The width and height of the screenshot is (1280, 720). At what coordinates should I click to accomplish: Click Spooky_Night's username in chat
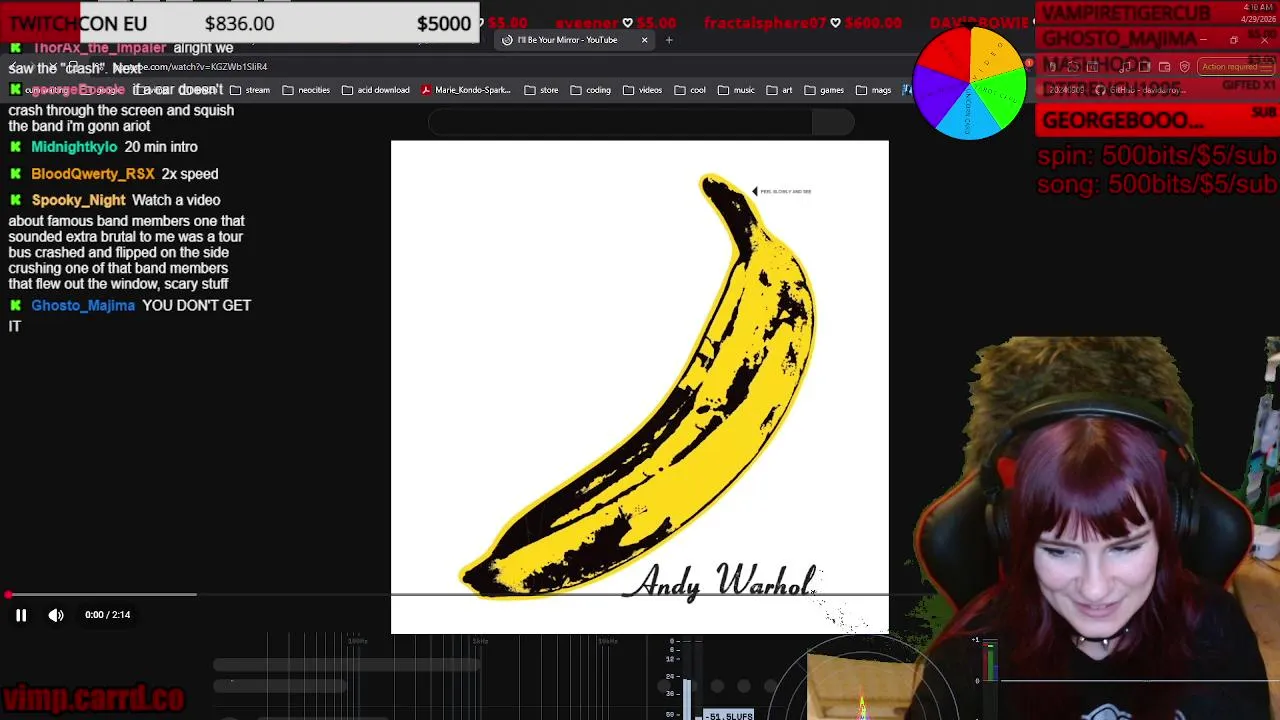pyautogui.click(x=78, y=200)
